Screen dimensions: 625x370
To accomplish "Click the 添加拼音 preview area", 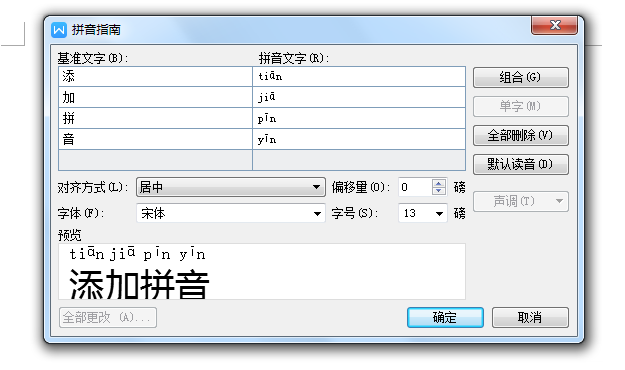I will click(x=262, y=272).
